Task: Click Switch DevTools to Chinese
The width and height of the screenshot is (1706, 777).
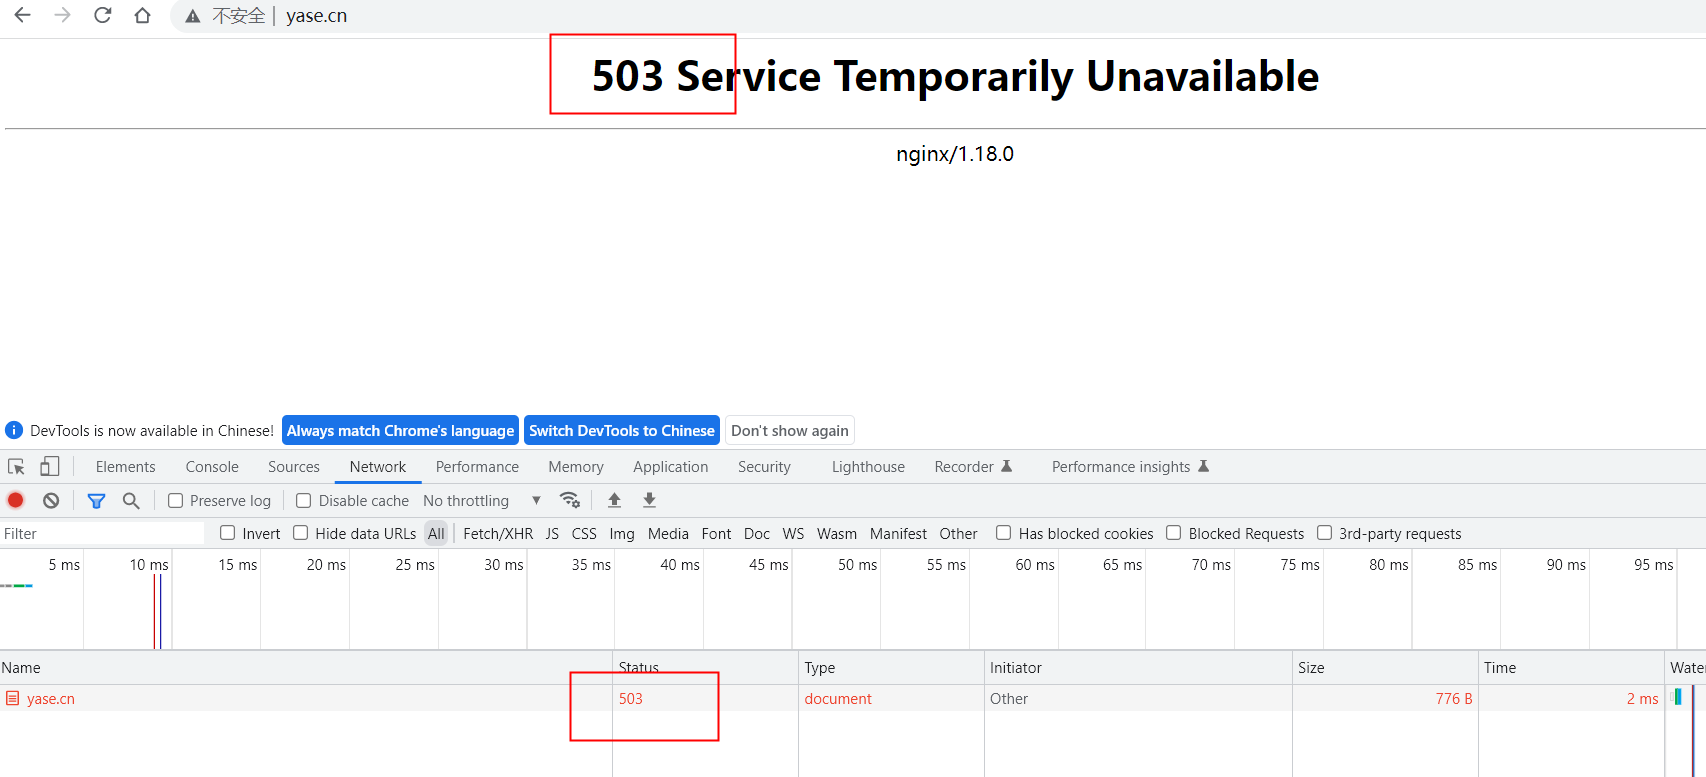Action: 622,431
